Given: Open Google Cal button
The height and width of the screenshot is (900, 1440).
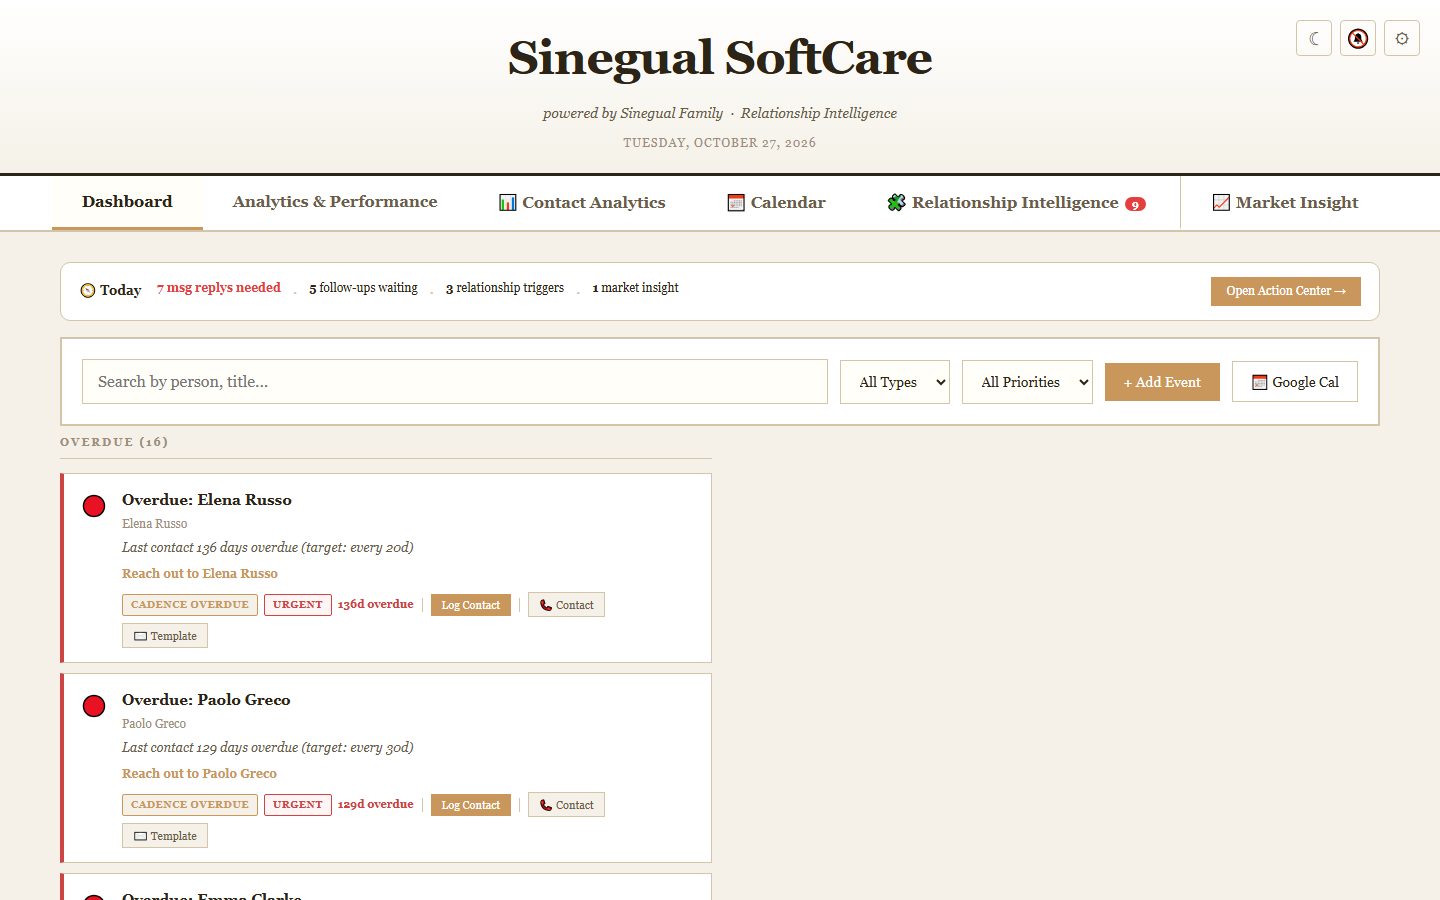Looking at the screenshot, I should [x=1295, y=382].
